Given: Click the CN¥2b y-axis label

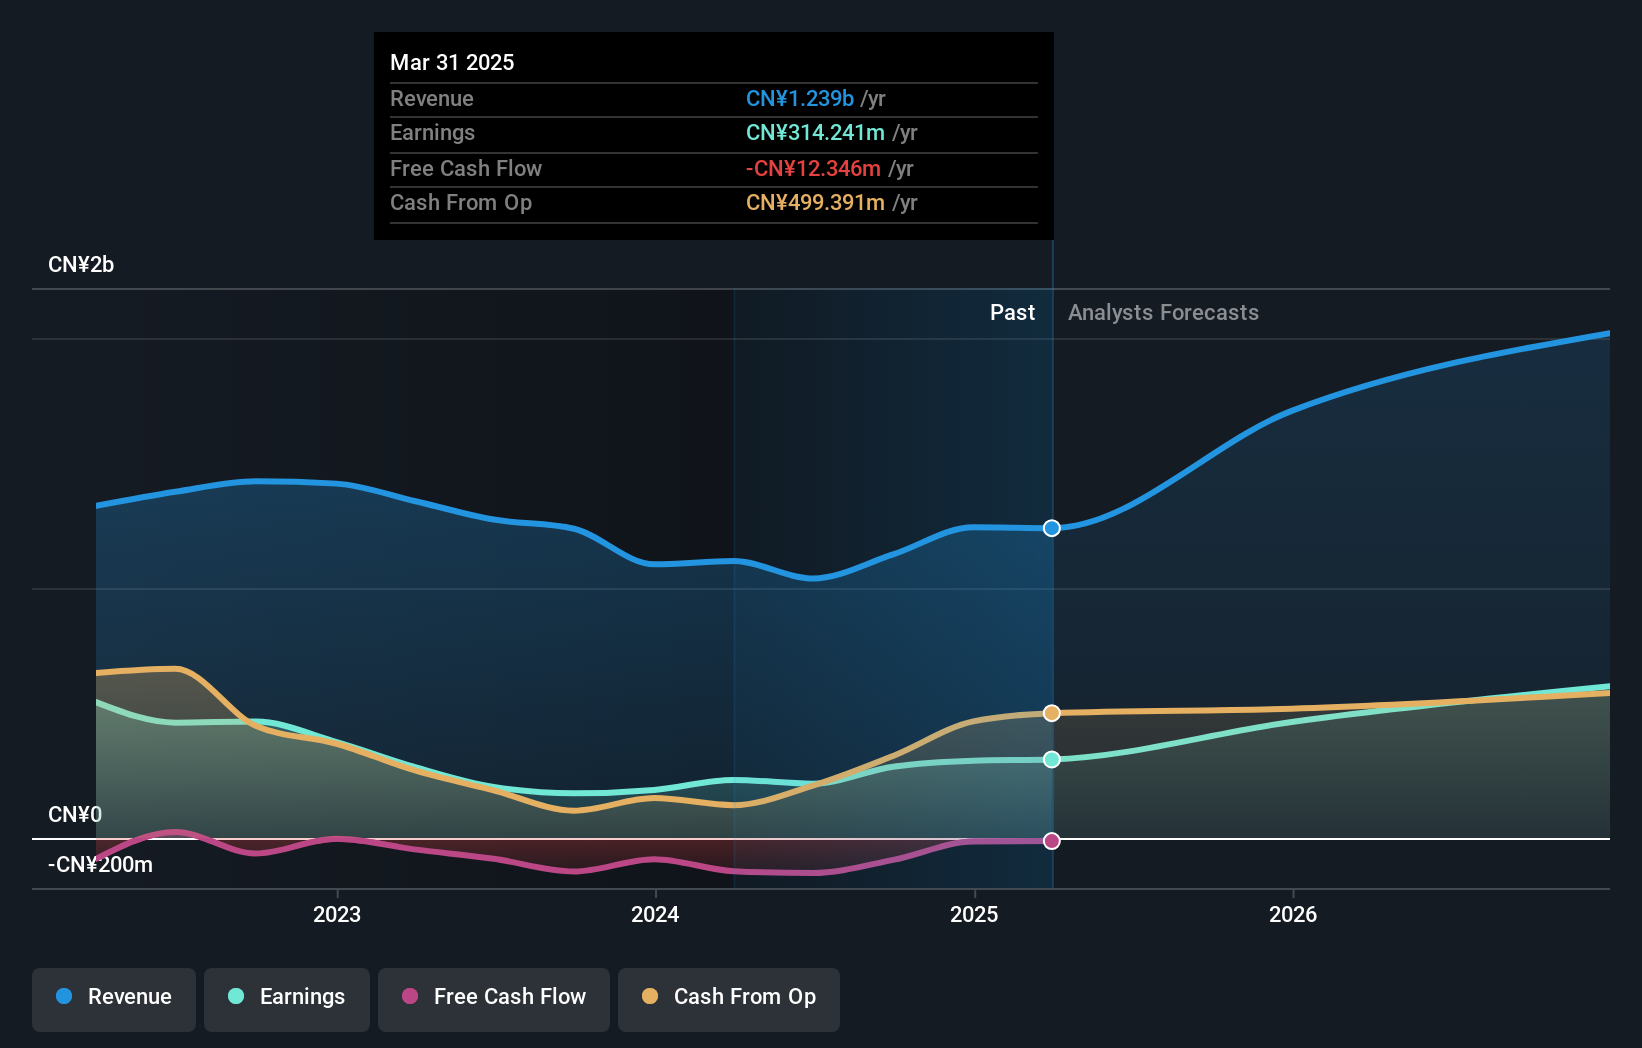Looking at the screenshot, I should (81, 265).
